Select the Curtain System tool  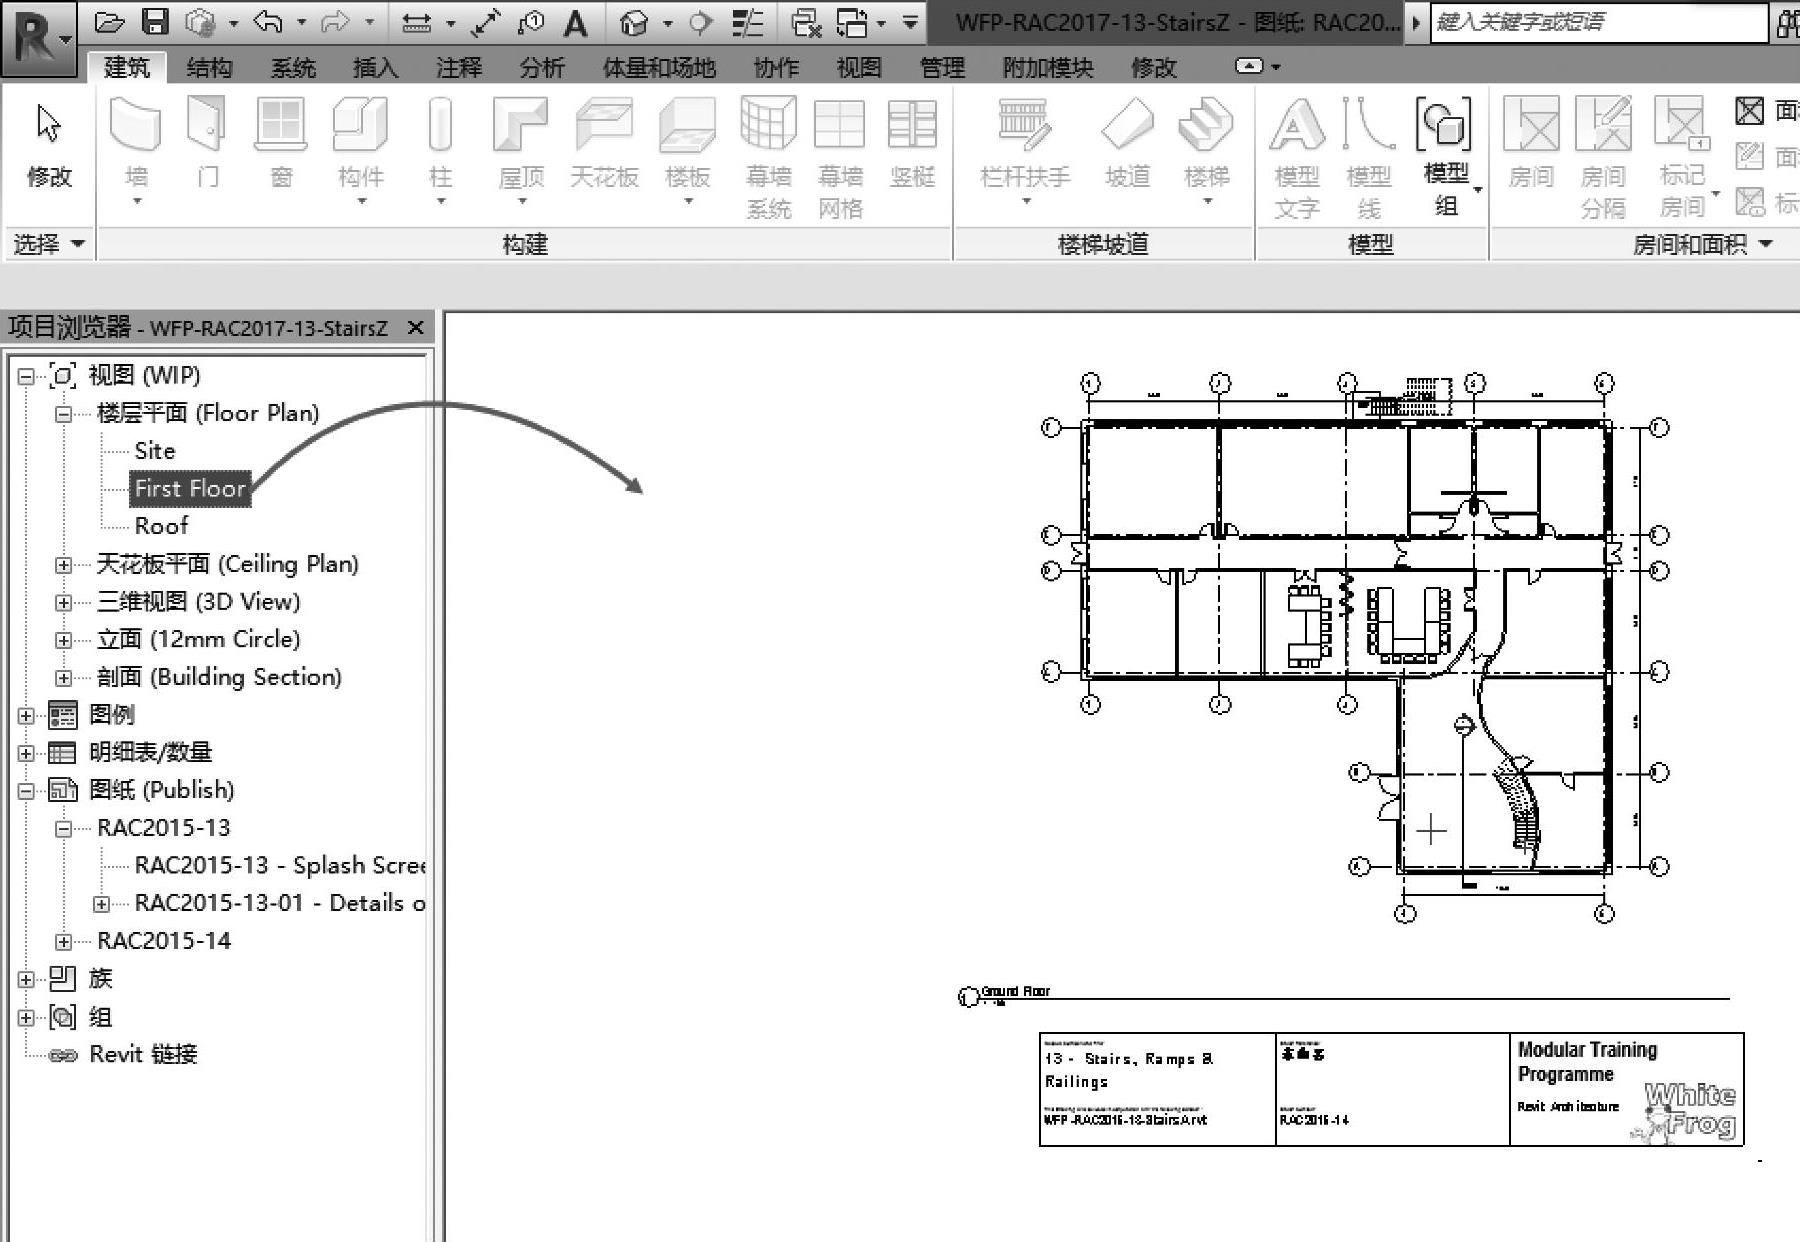(768, 157)
